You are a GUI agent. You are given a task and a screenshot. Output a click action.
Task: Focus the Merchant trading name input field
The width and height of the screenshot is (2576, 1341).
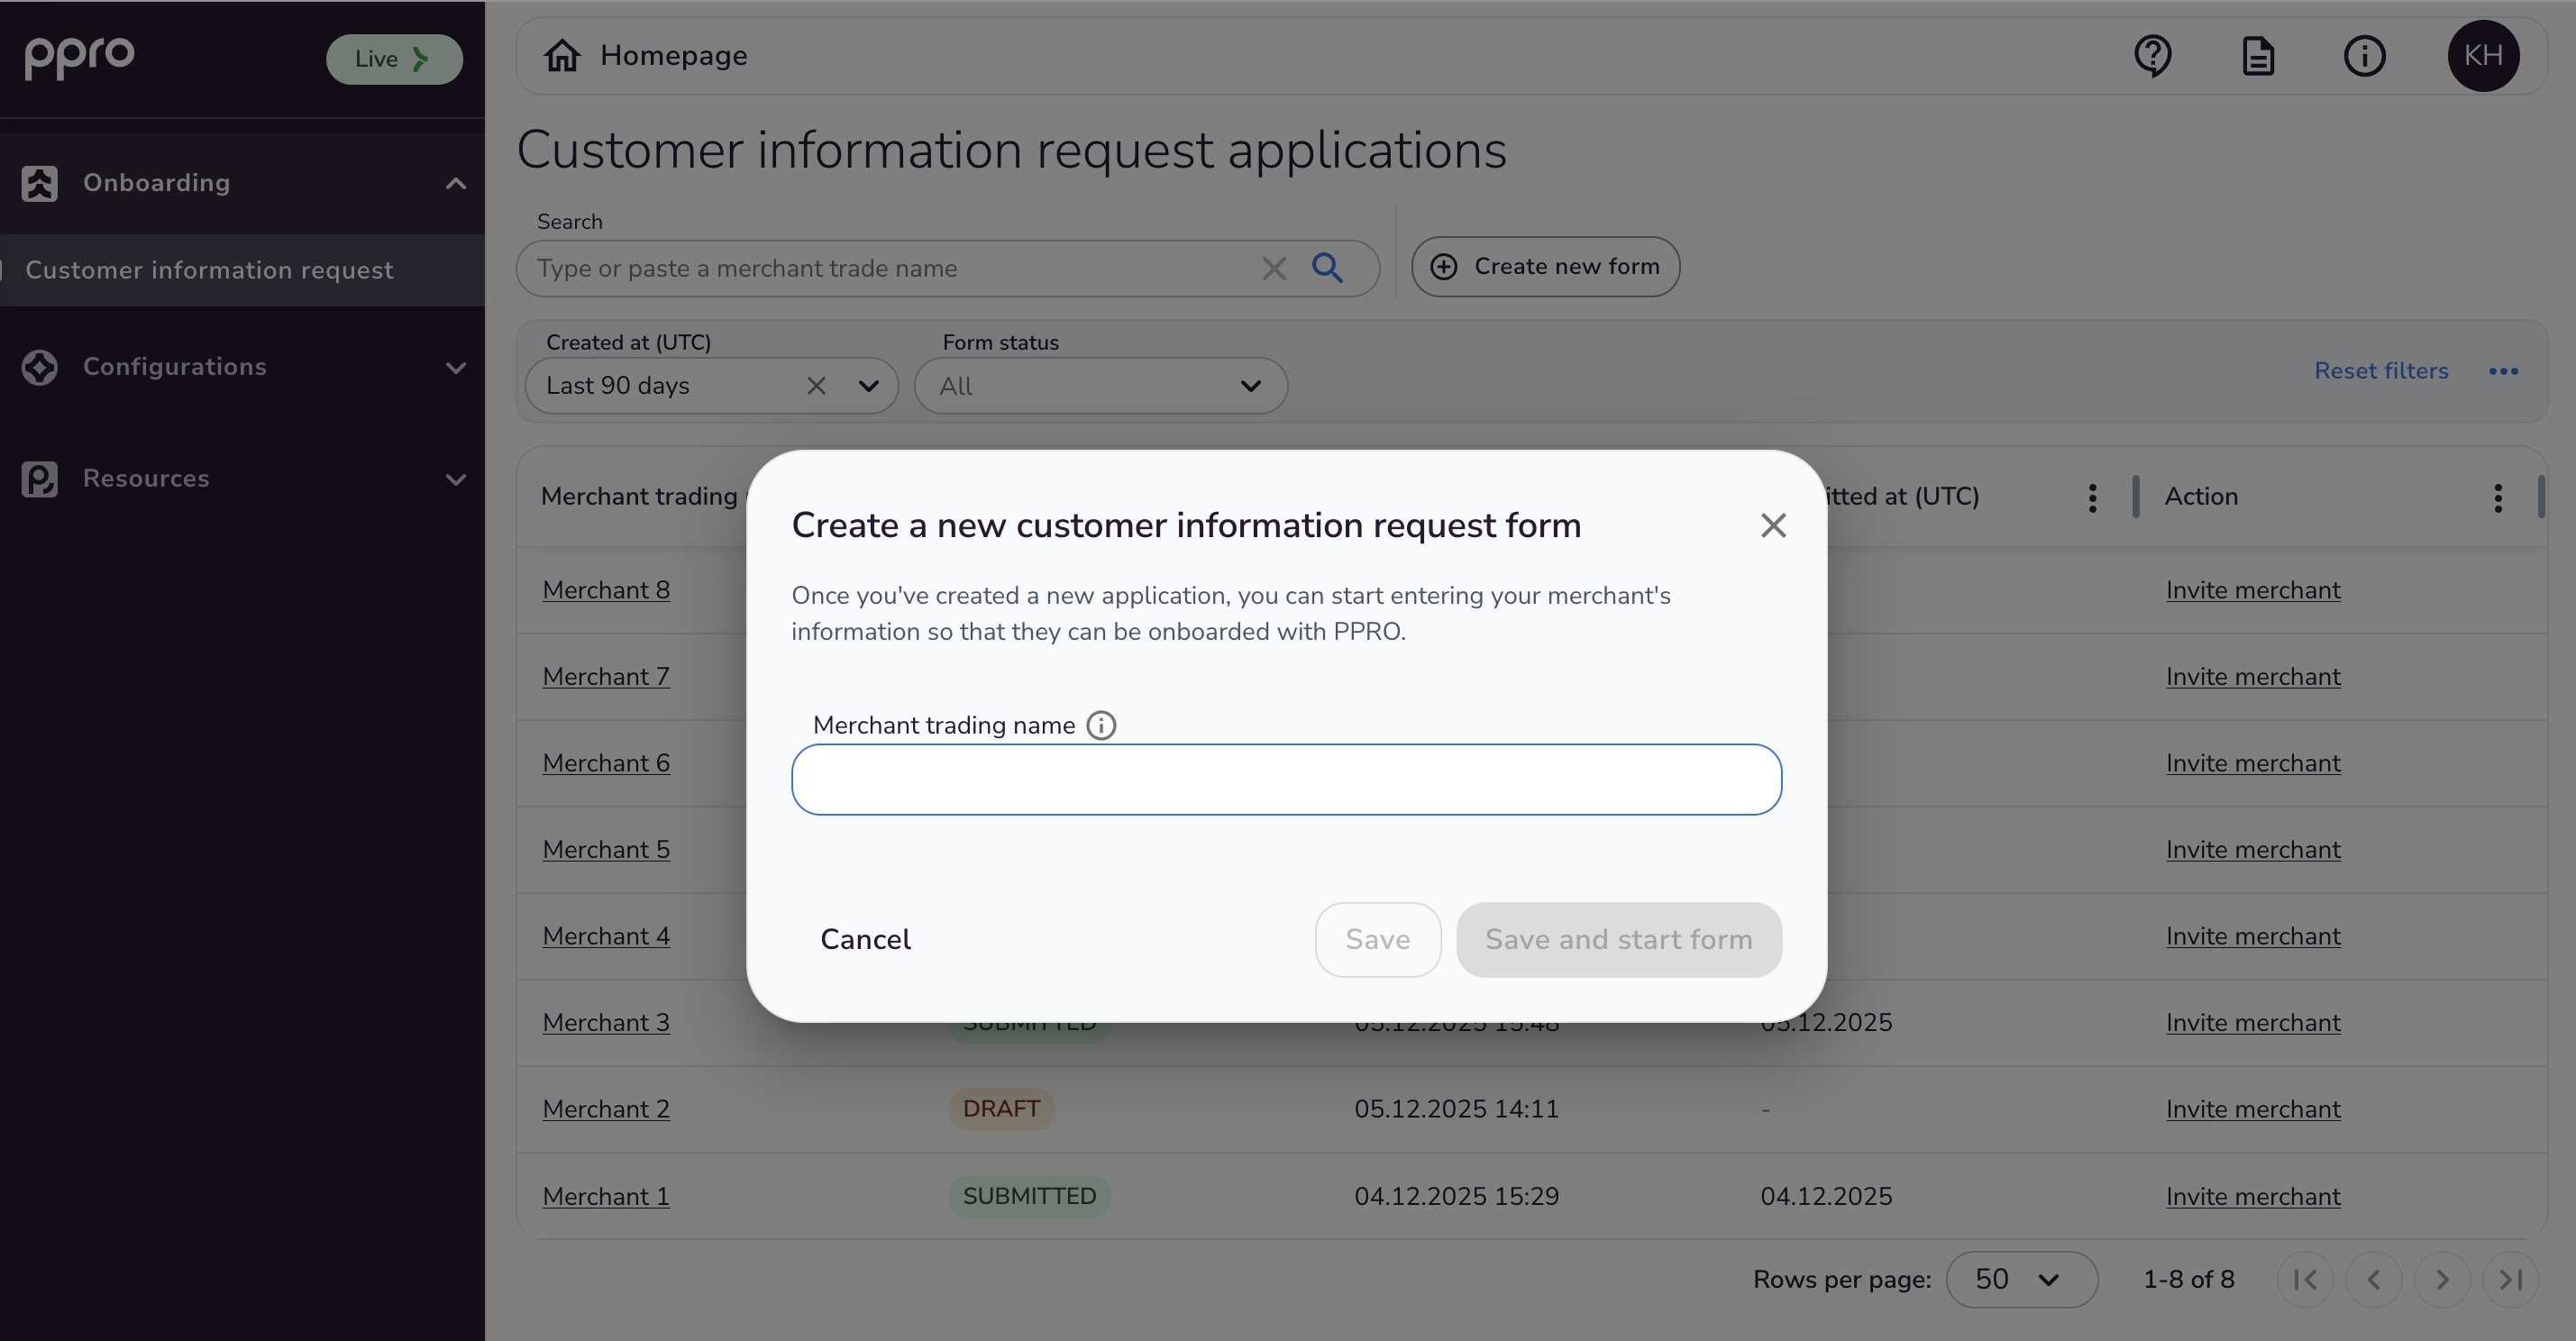click(x=1286, y=779)
